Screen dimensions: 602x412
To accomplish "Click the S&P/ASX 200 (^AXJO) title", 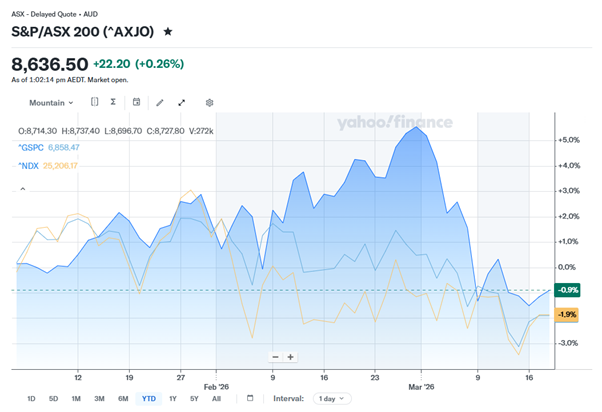I will click(x=83, y=31).
